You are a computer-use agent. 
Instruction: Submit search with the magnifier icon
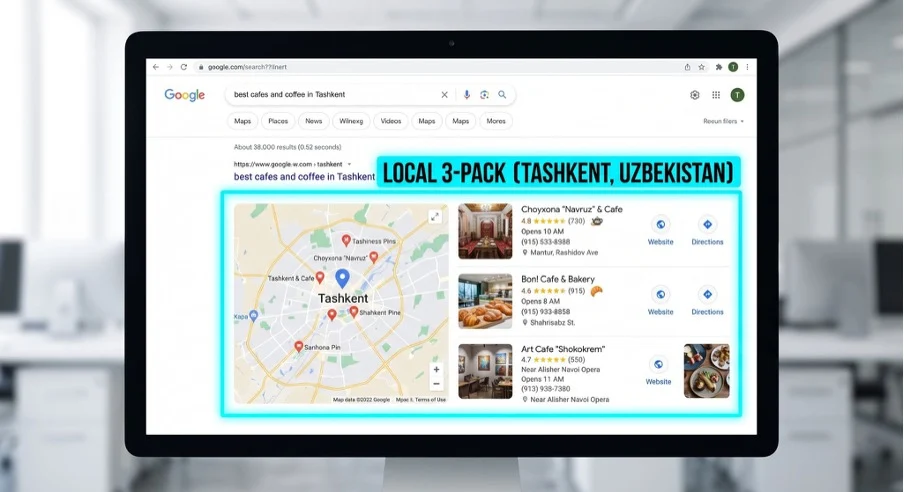coord(502,95)
